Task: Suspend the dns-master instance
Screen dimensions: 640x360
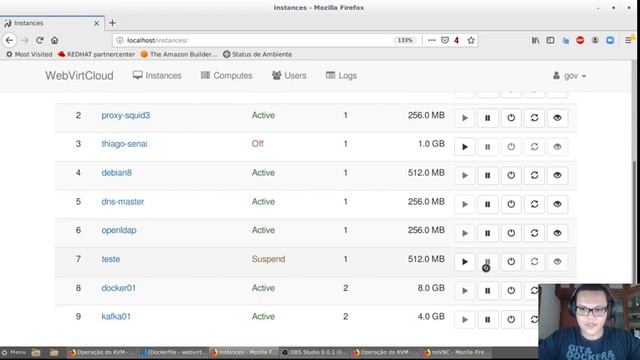Action: (x=487, y=204)
